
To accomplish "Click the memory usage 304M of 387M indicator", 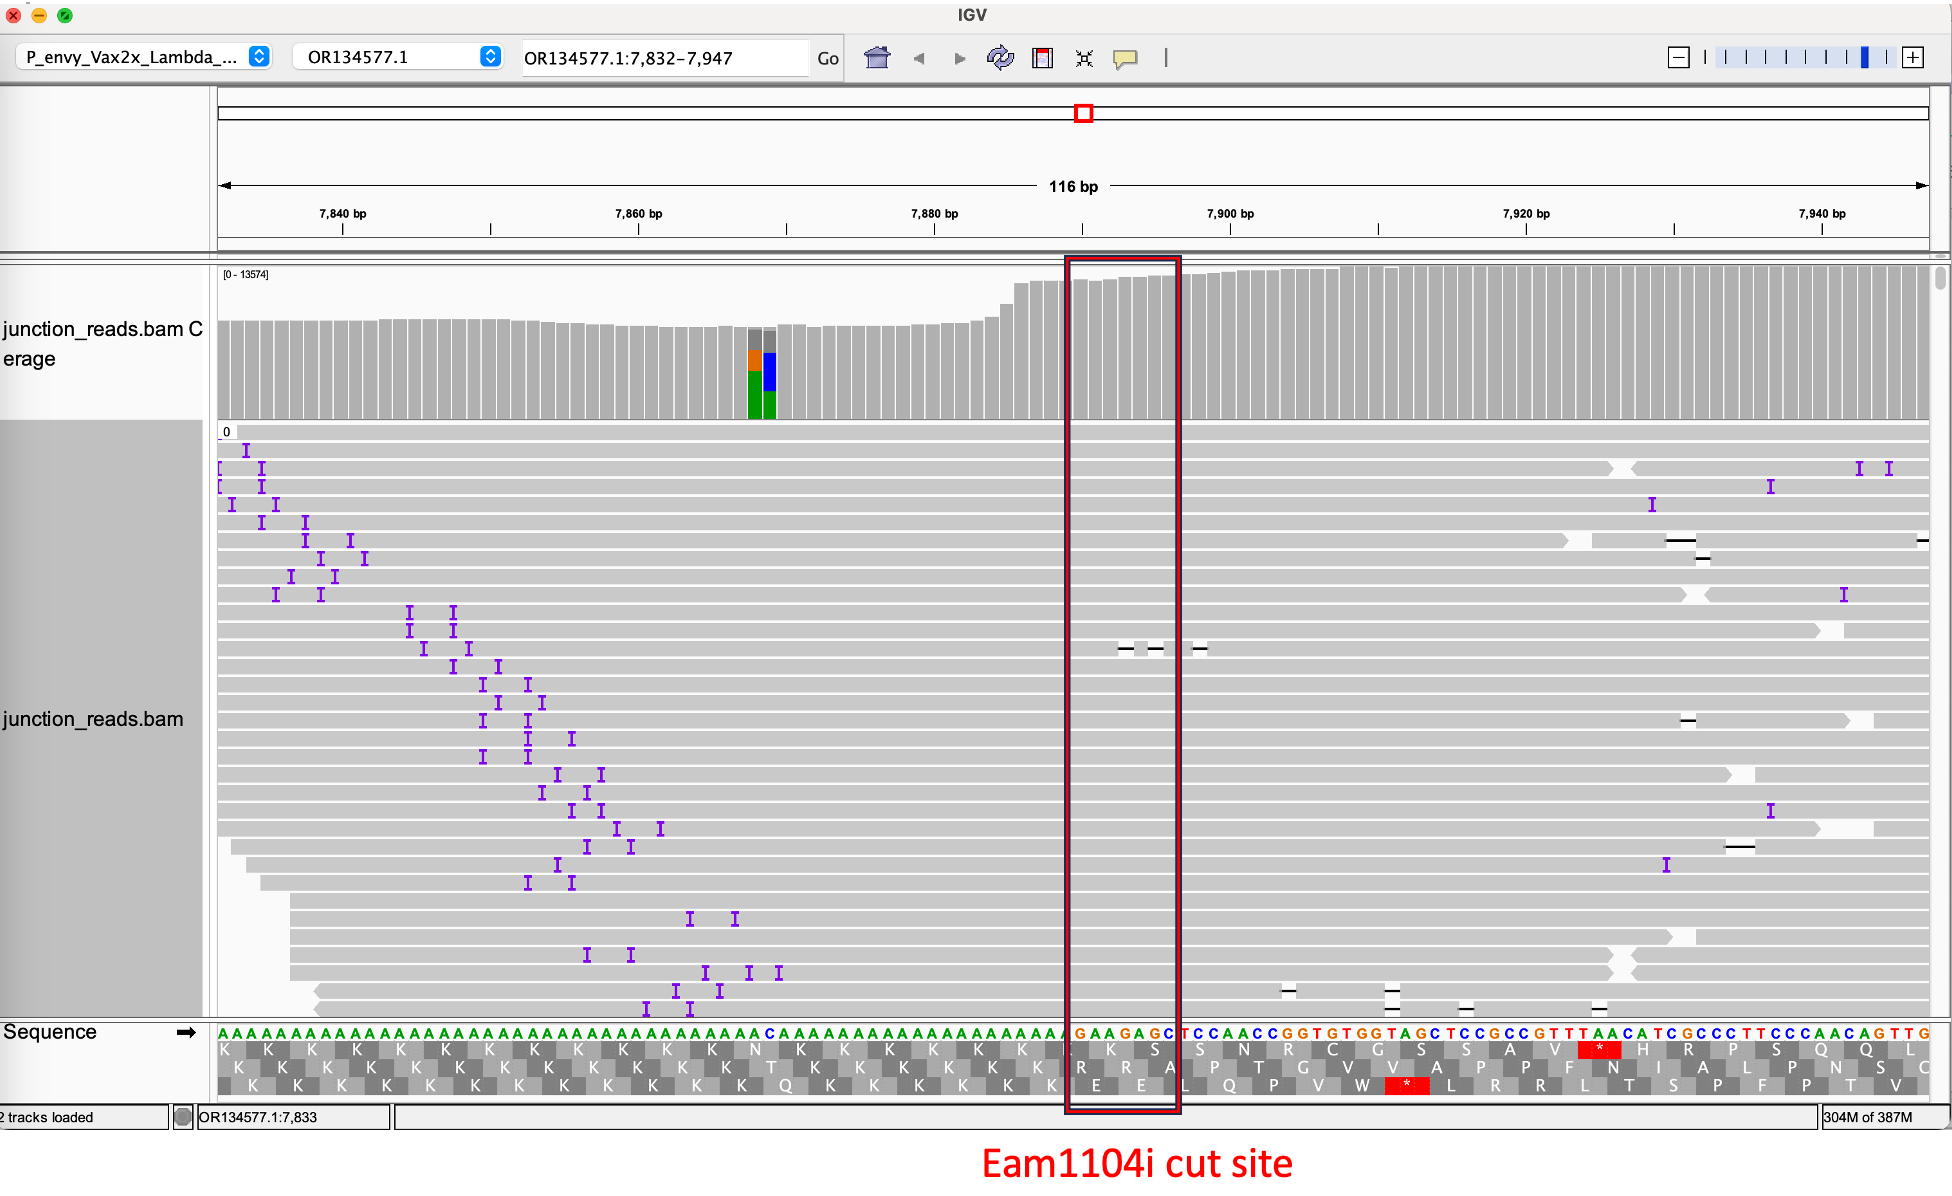I will [x=1868, y=1117].
